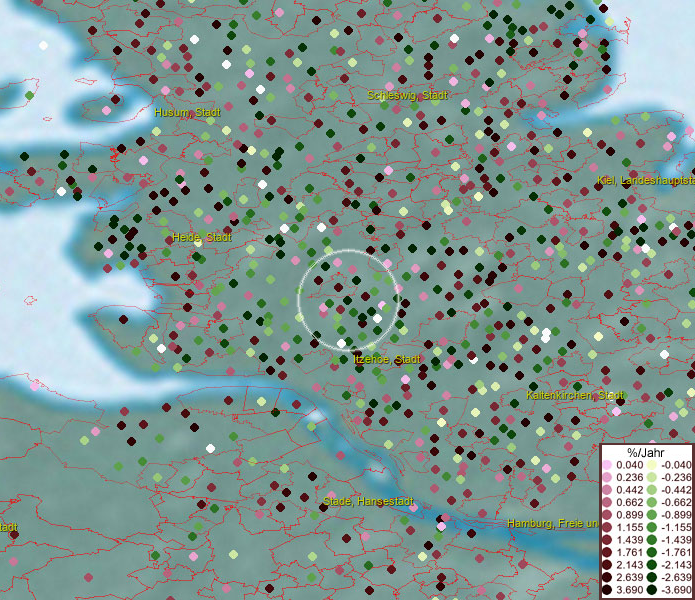Select the -2.143 legend swatch
This screenshot has width=695, height=600.
click(x=652, y=565)
